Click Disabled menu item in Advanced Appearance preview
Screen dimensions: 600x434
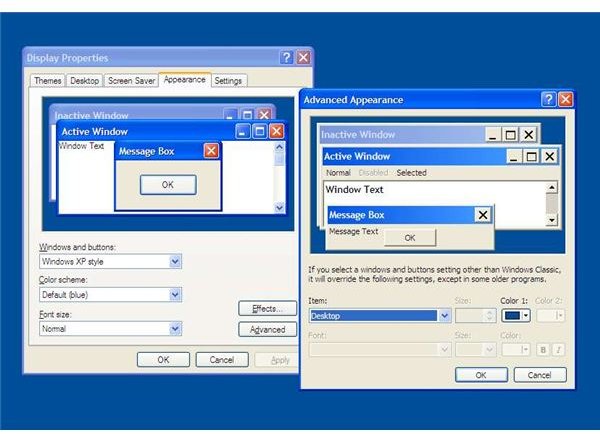pyautogui.click(x=373, y=173)
